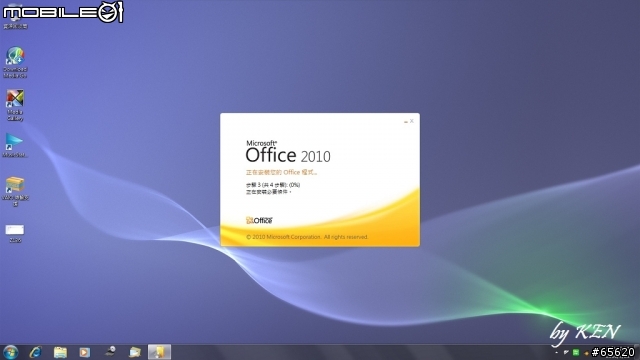Click the webcam application taskbar icon

point(110,351)
